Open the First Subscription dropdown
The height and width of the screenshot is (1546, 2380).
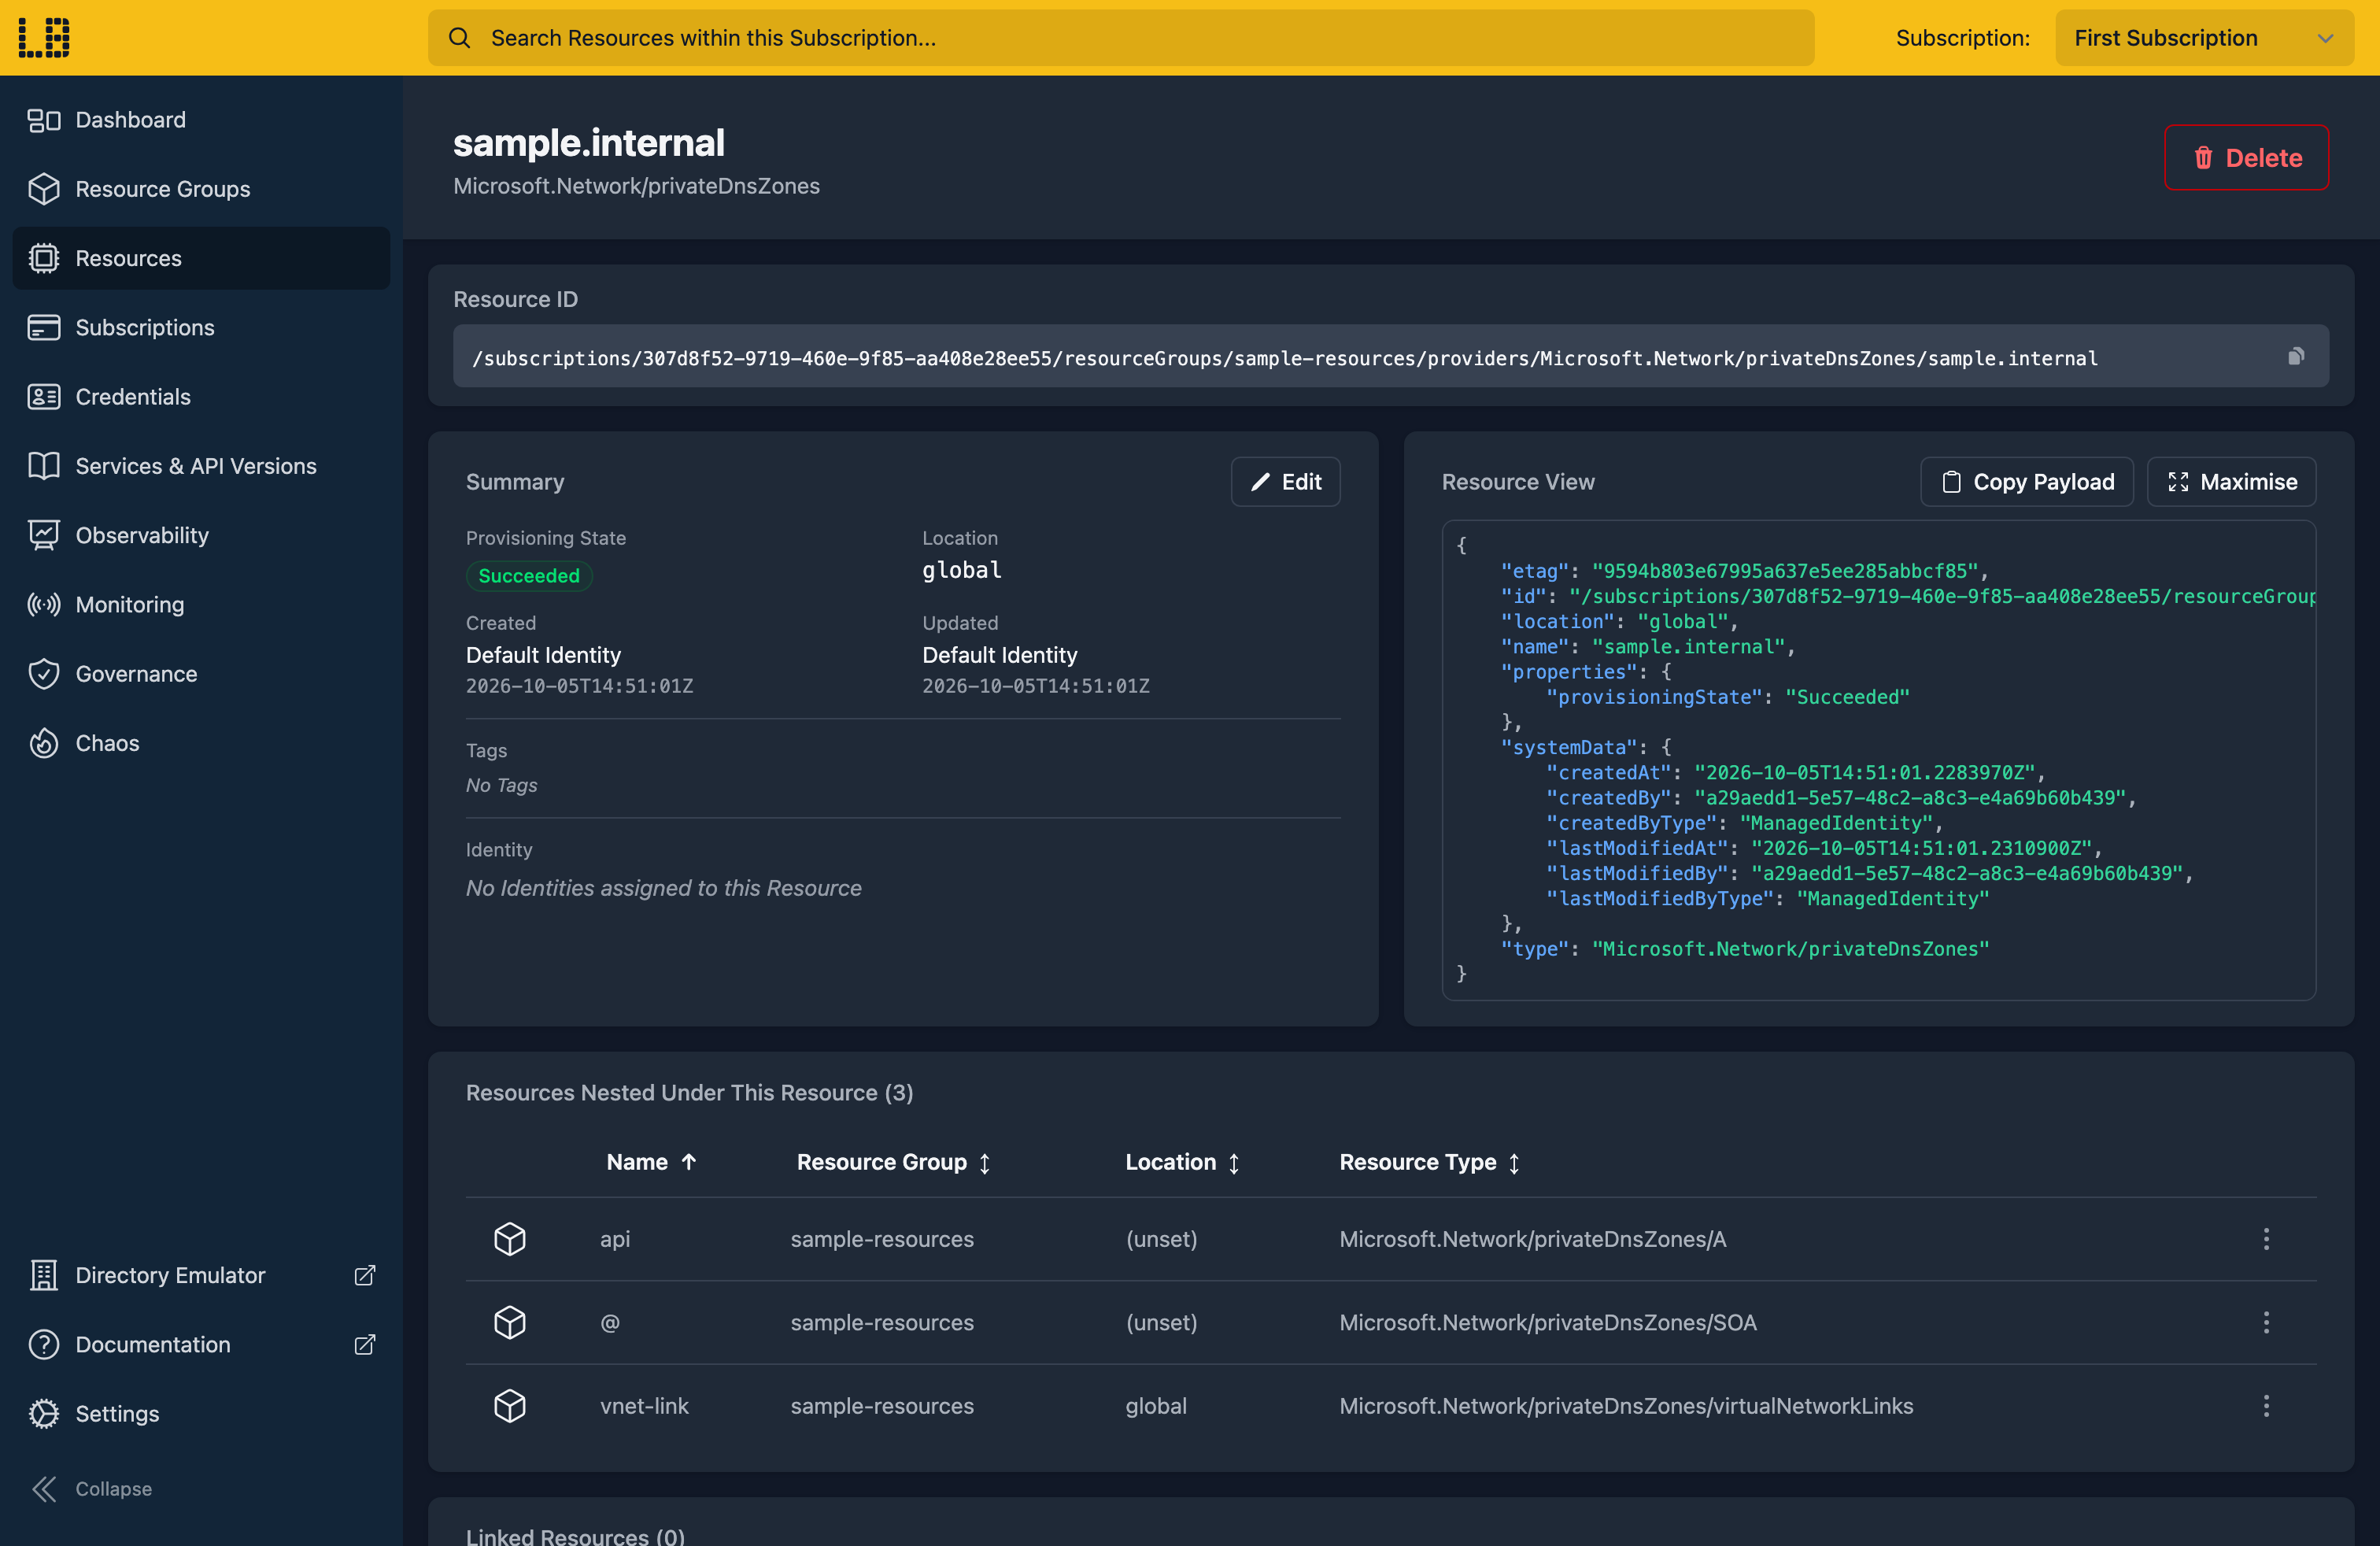coord(2204,38)
